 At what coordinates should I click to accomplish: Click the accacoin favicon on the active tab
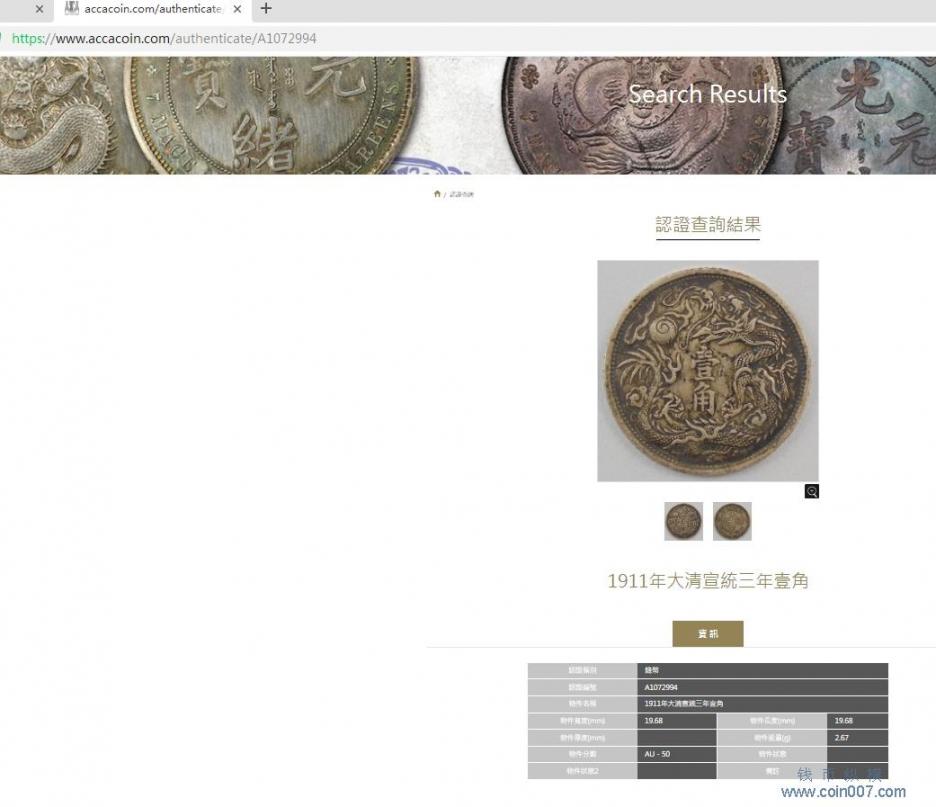pyautogui.click(x=72, y=8)
